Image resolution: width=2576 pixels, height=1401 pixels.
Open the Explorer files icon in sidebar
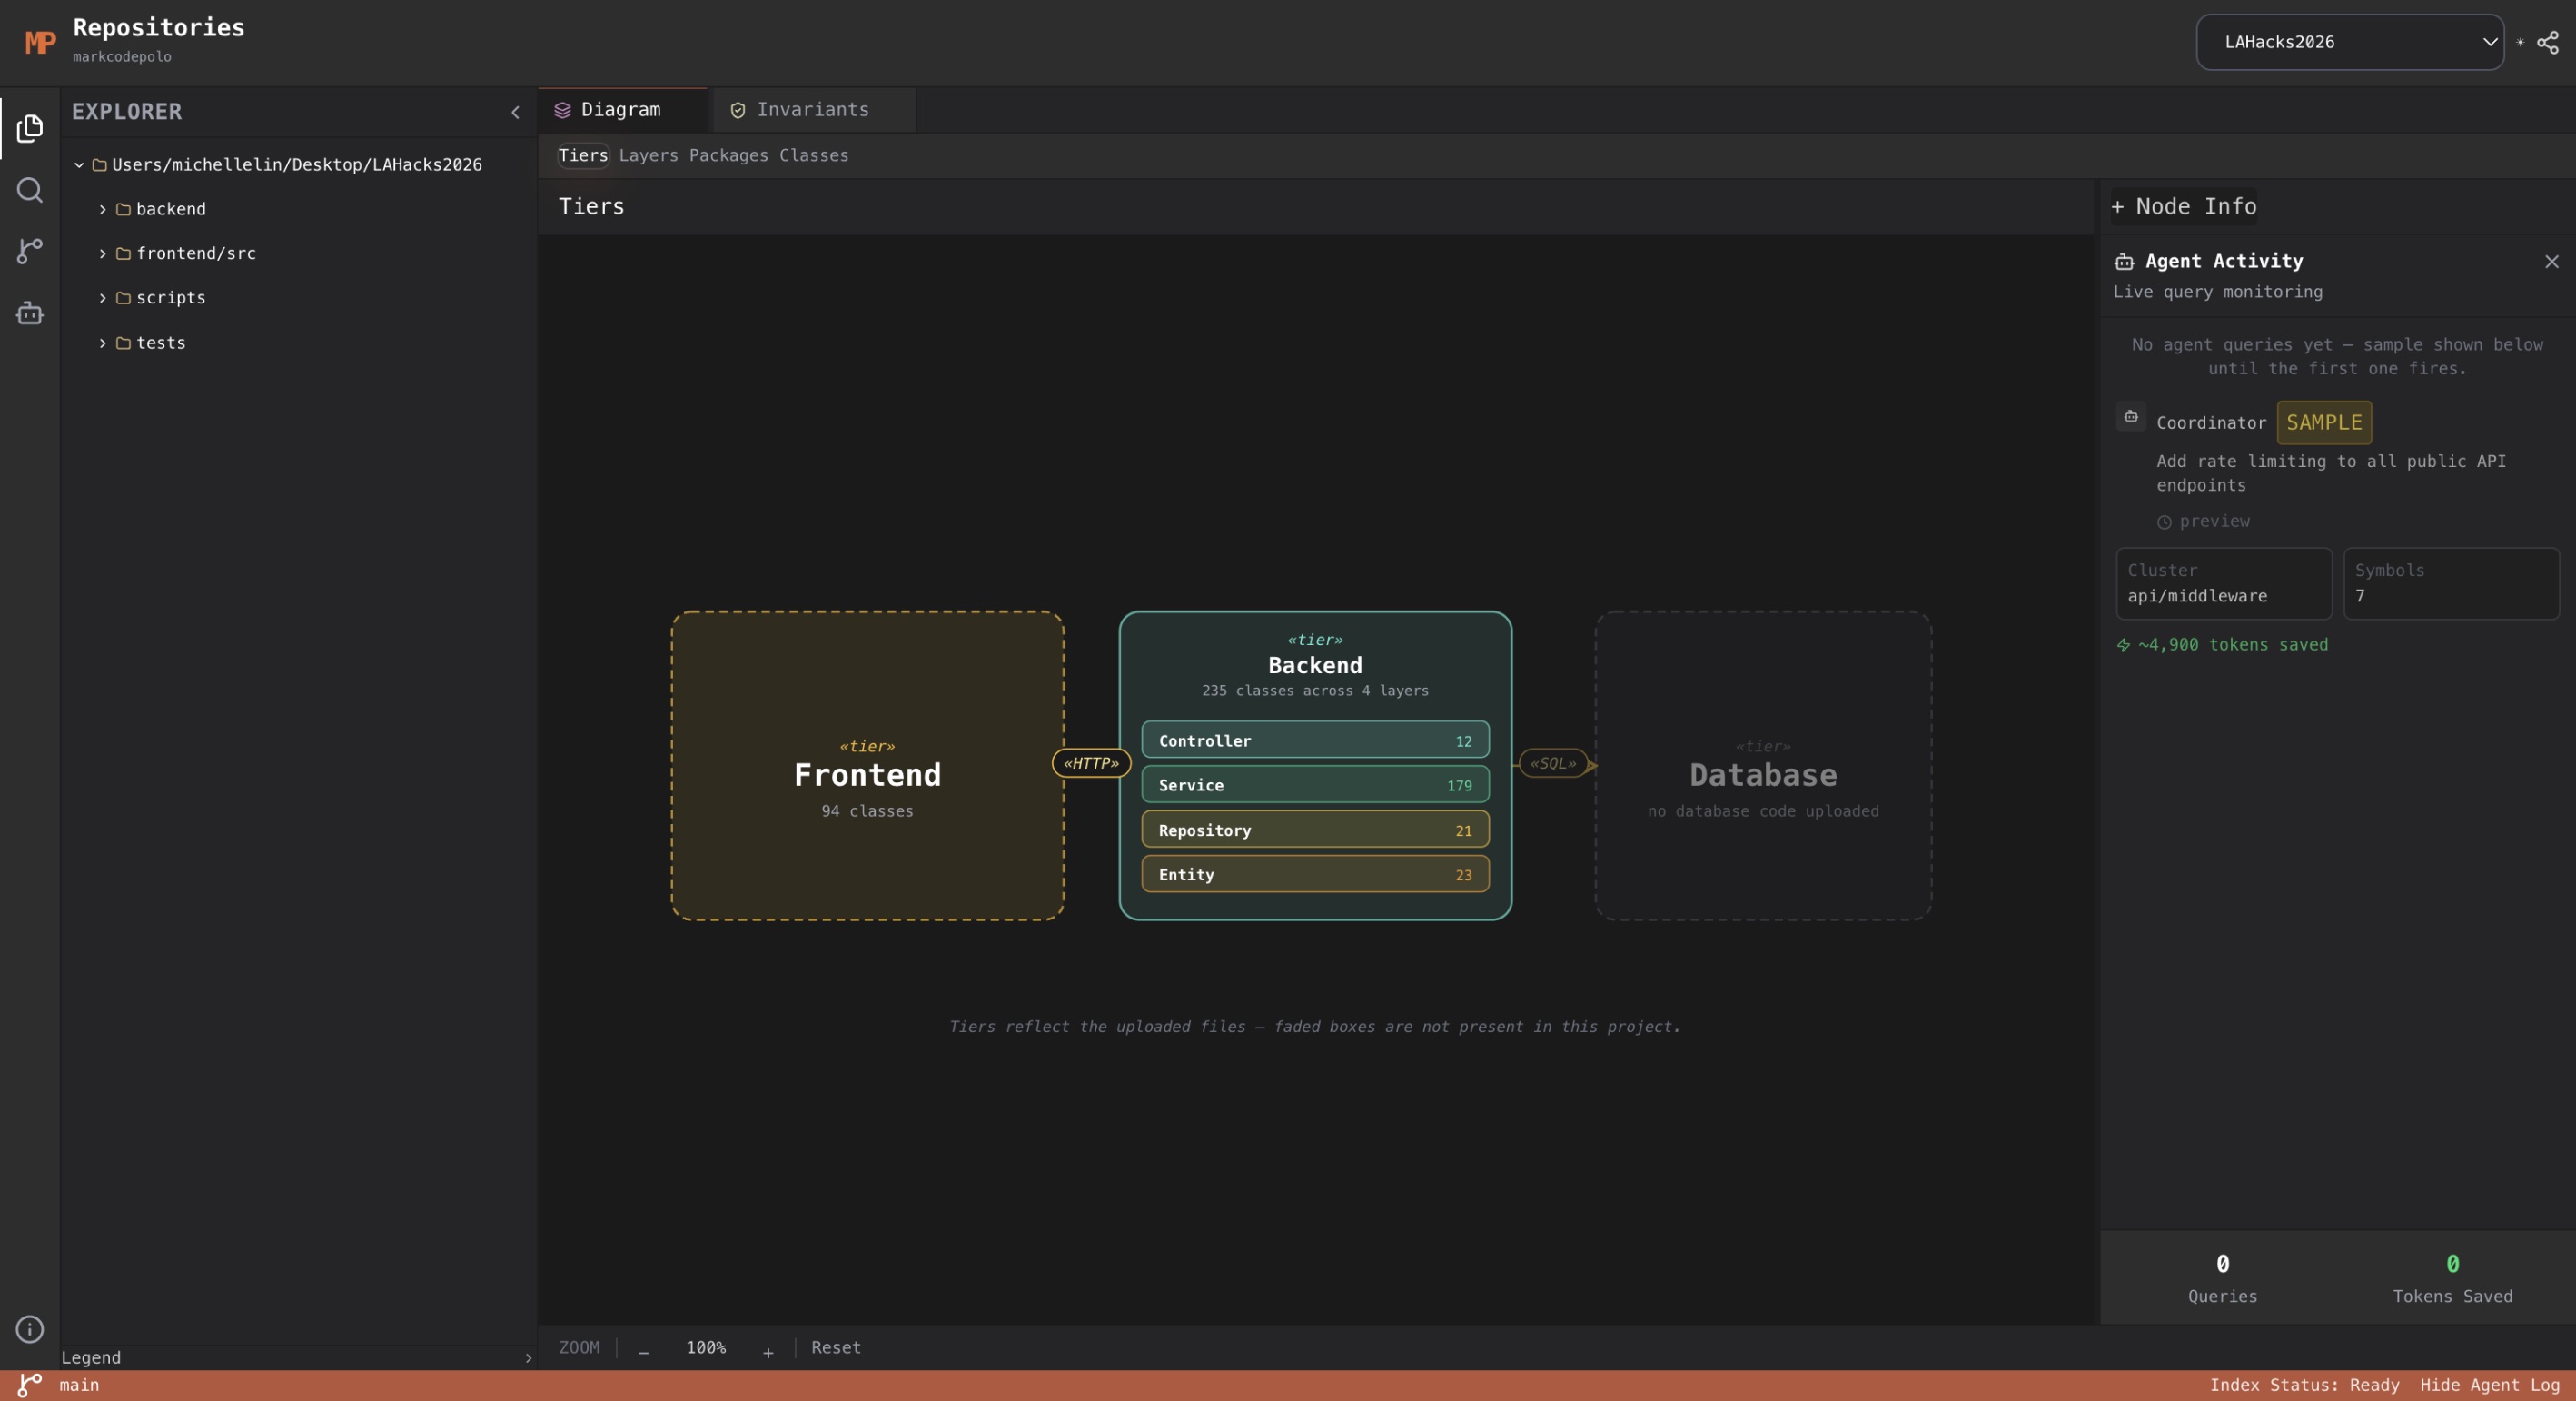[x=30, y=128]
